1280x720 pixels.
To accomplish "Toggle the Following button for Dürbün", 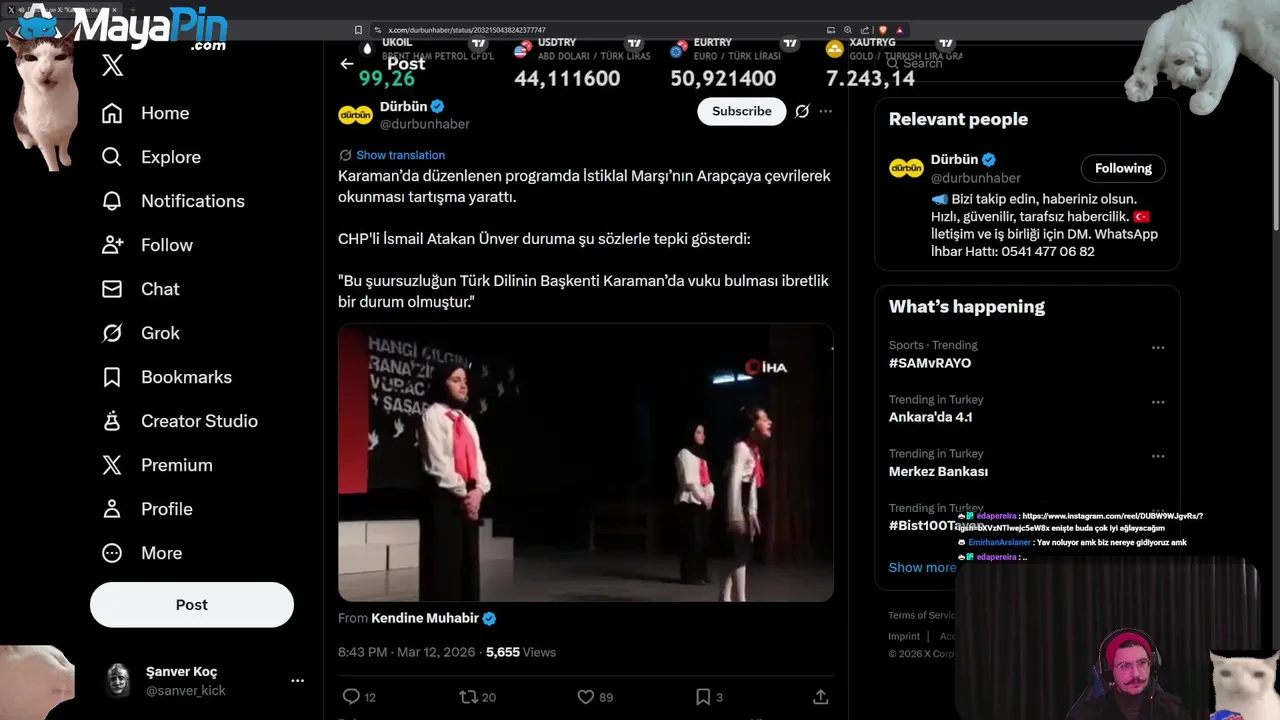I will 1123,168.
